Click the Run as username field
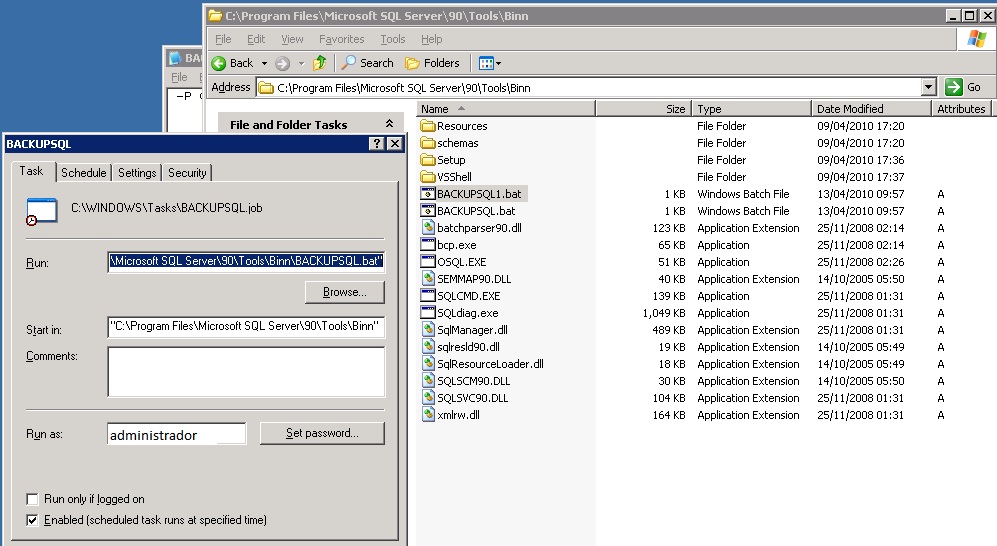The image size is (997, 546). coord(176,434)
